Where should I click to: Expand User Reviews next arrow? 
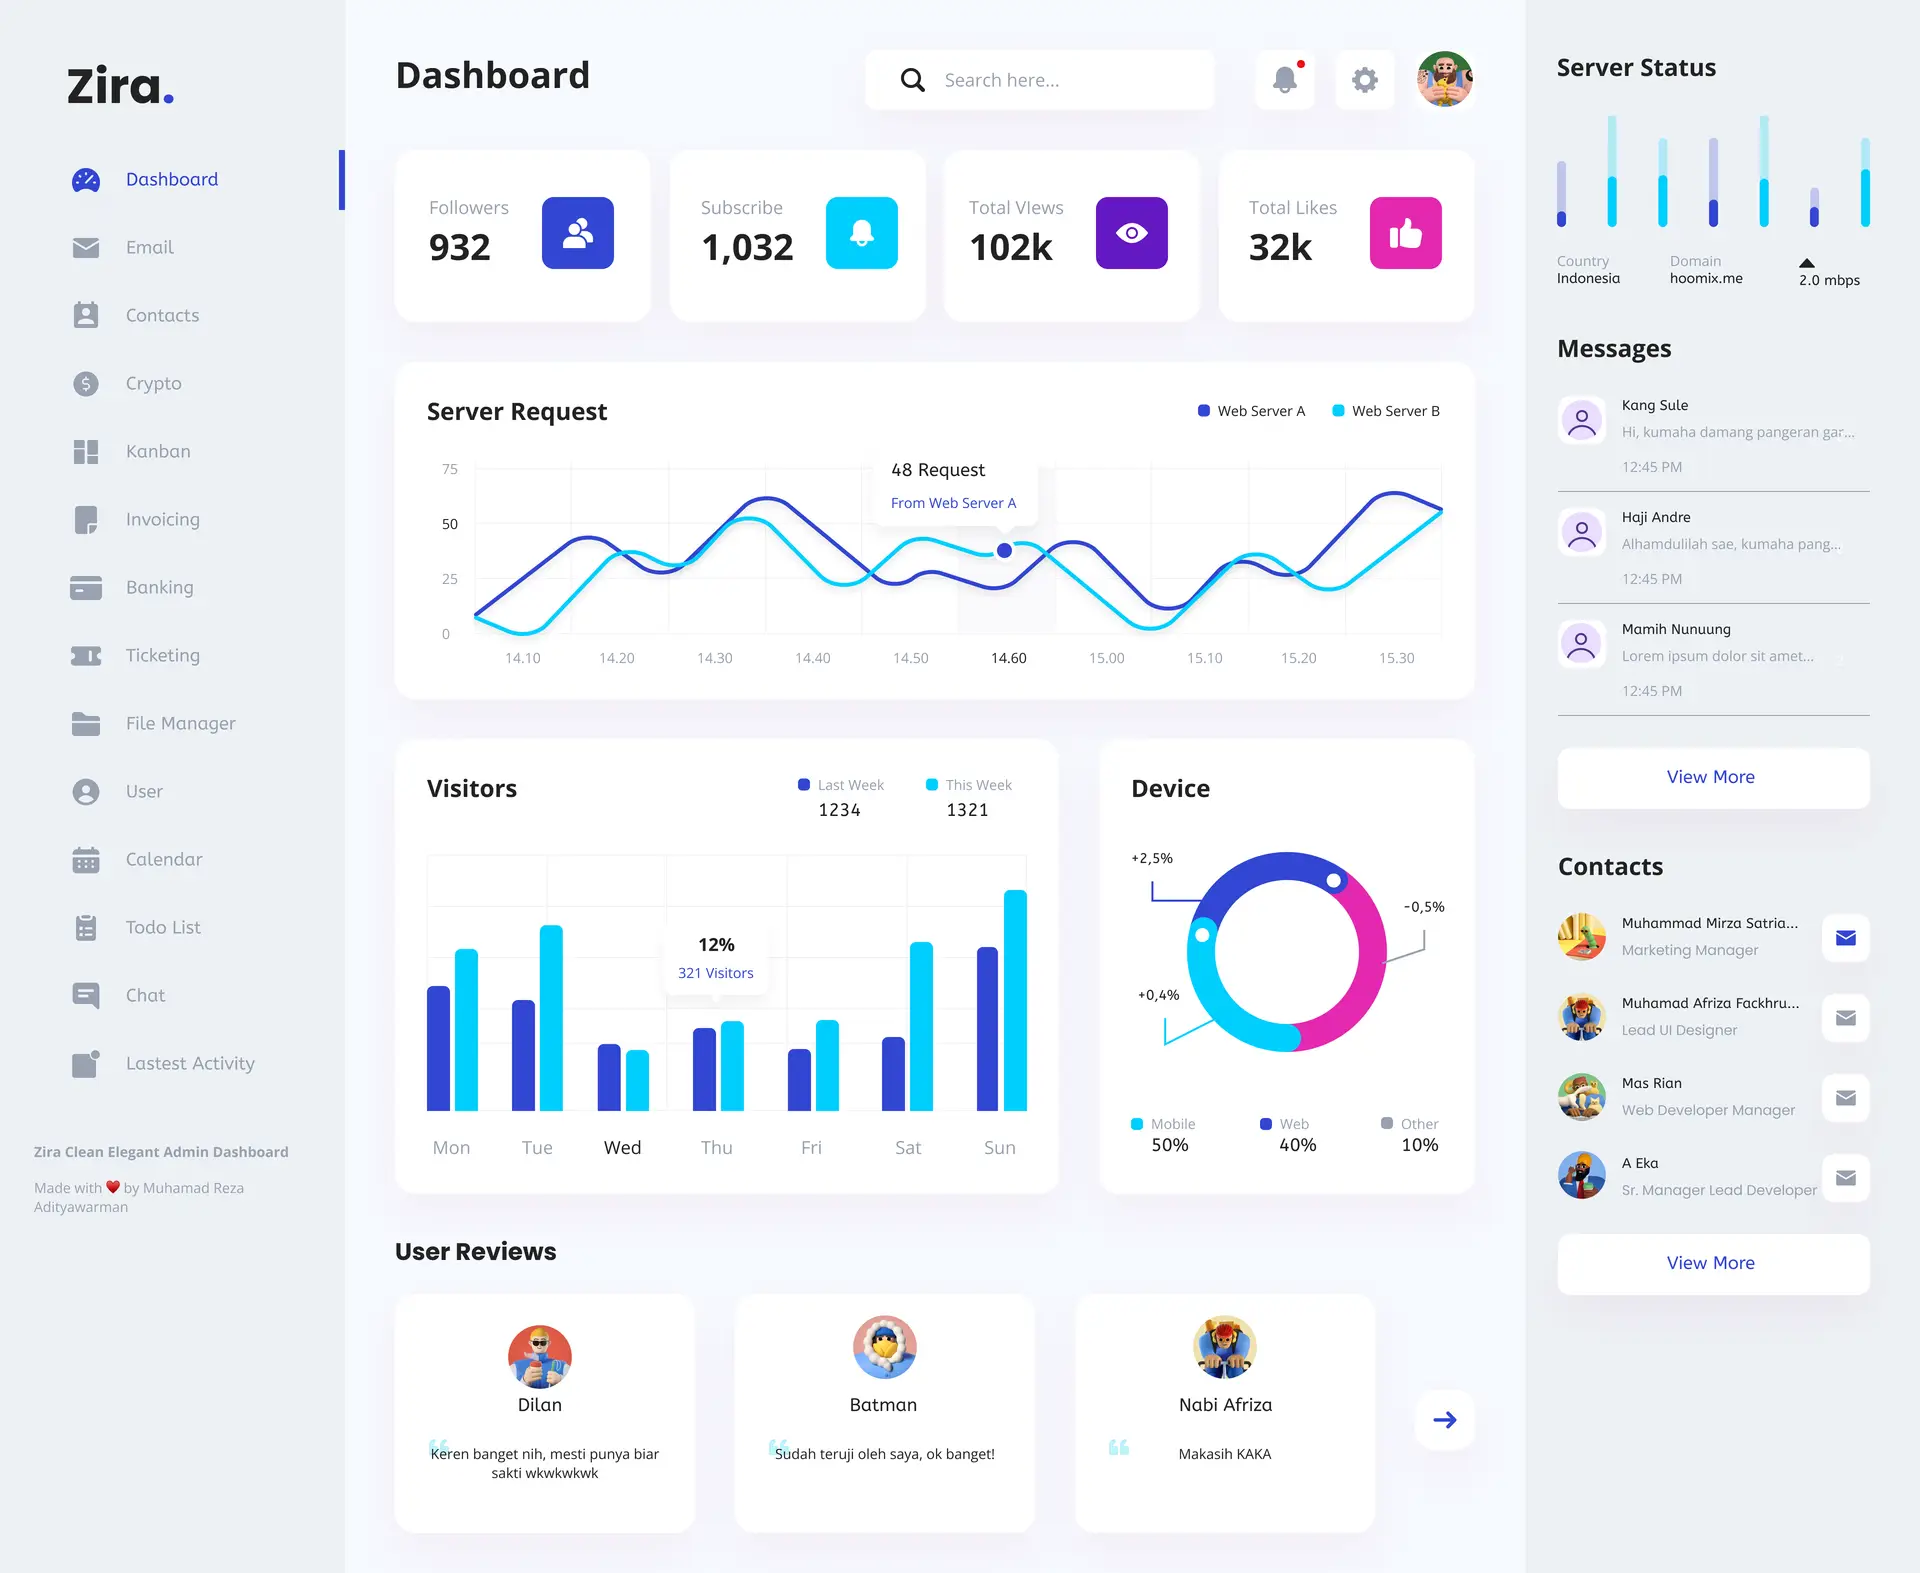tap(1445, 1418)
